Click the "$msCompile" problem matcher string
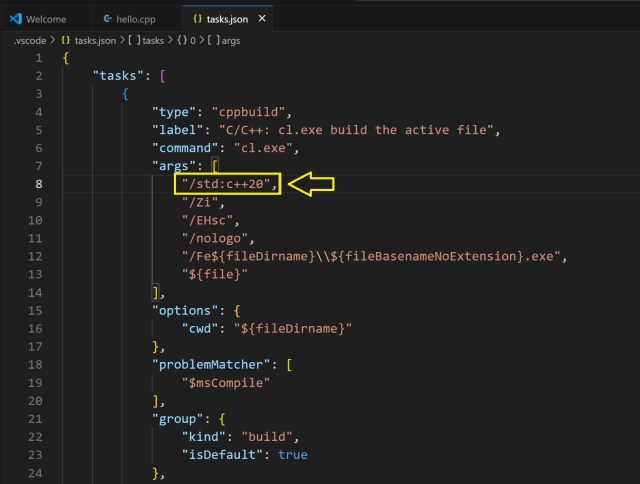This screenshot has height=484, width=640. point(224,382)
